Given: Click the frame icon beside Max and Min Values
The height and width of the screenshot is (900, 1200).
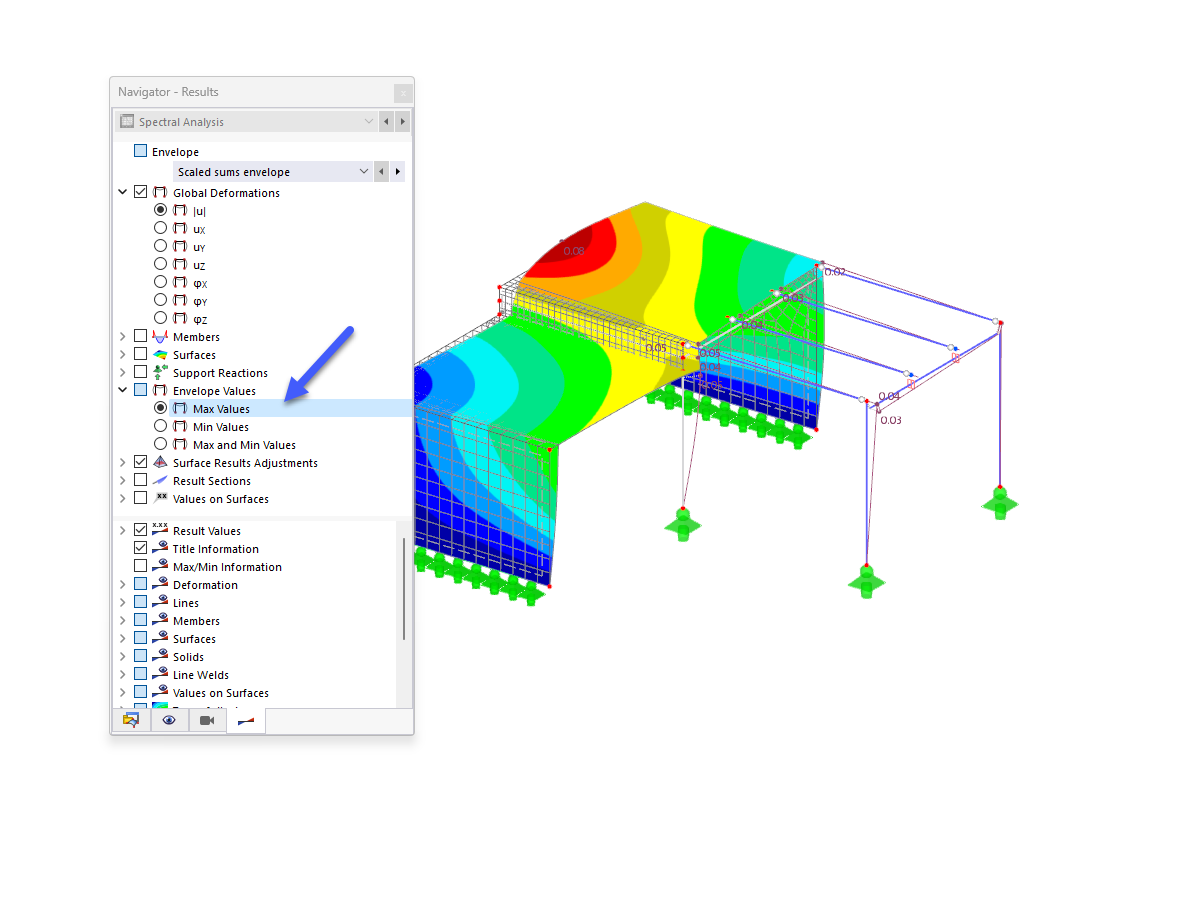Looking at the screenshot, I should [180, 445].
